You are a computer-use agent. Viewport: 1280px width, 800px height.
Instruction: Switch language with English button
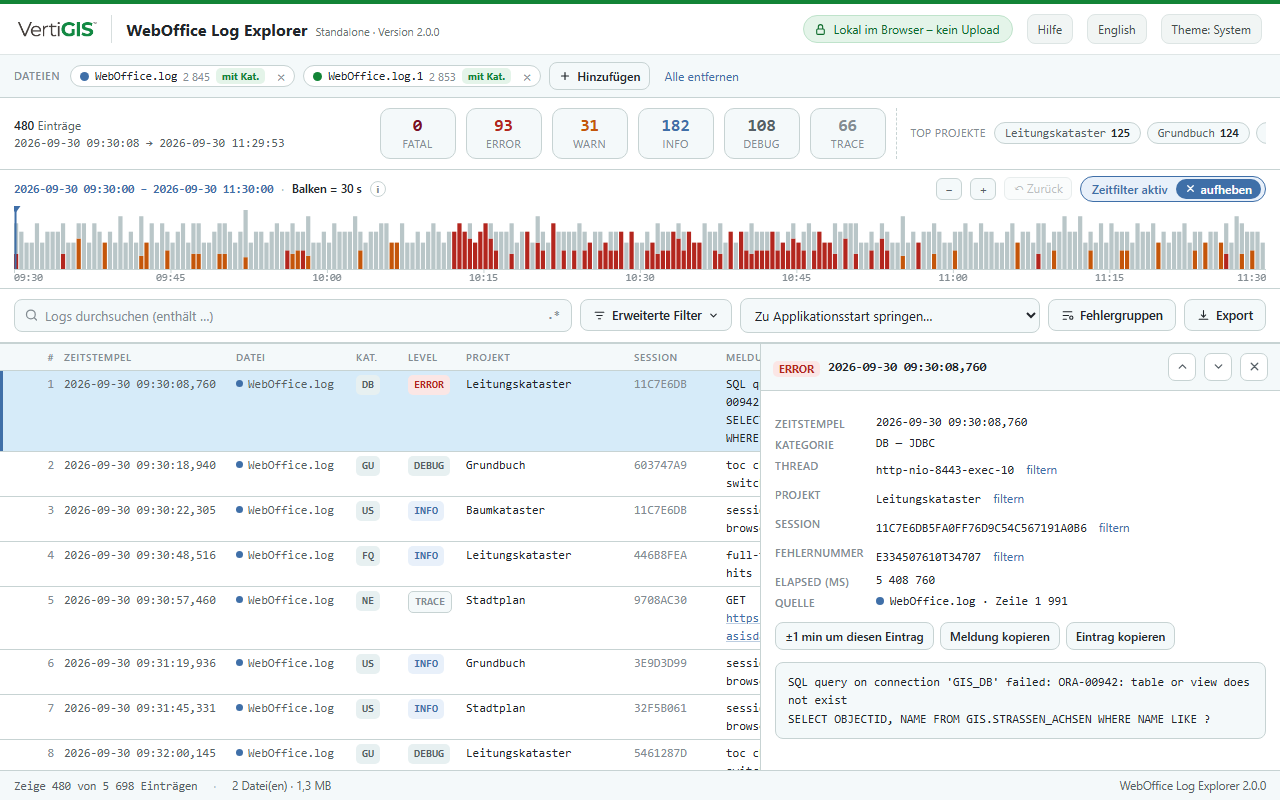tap(1116, 30)
